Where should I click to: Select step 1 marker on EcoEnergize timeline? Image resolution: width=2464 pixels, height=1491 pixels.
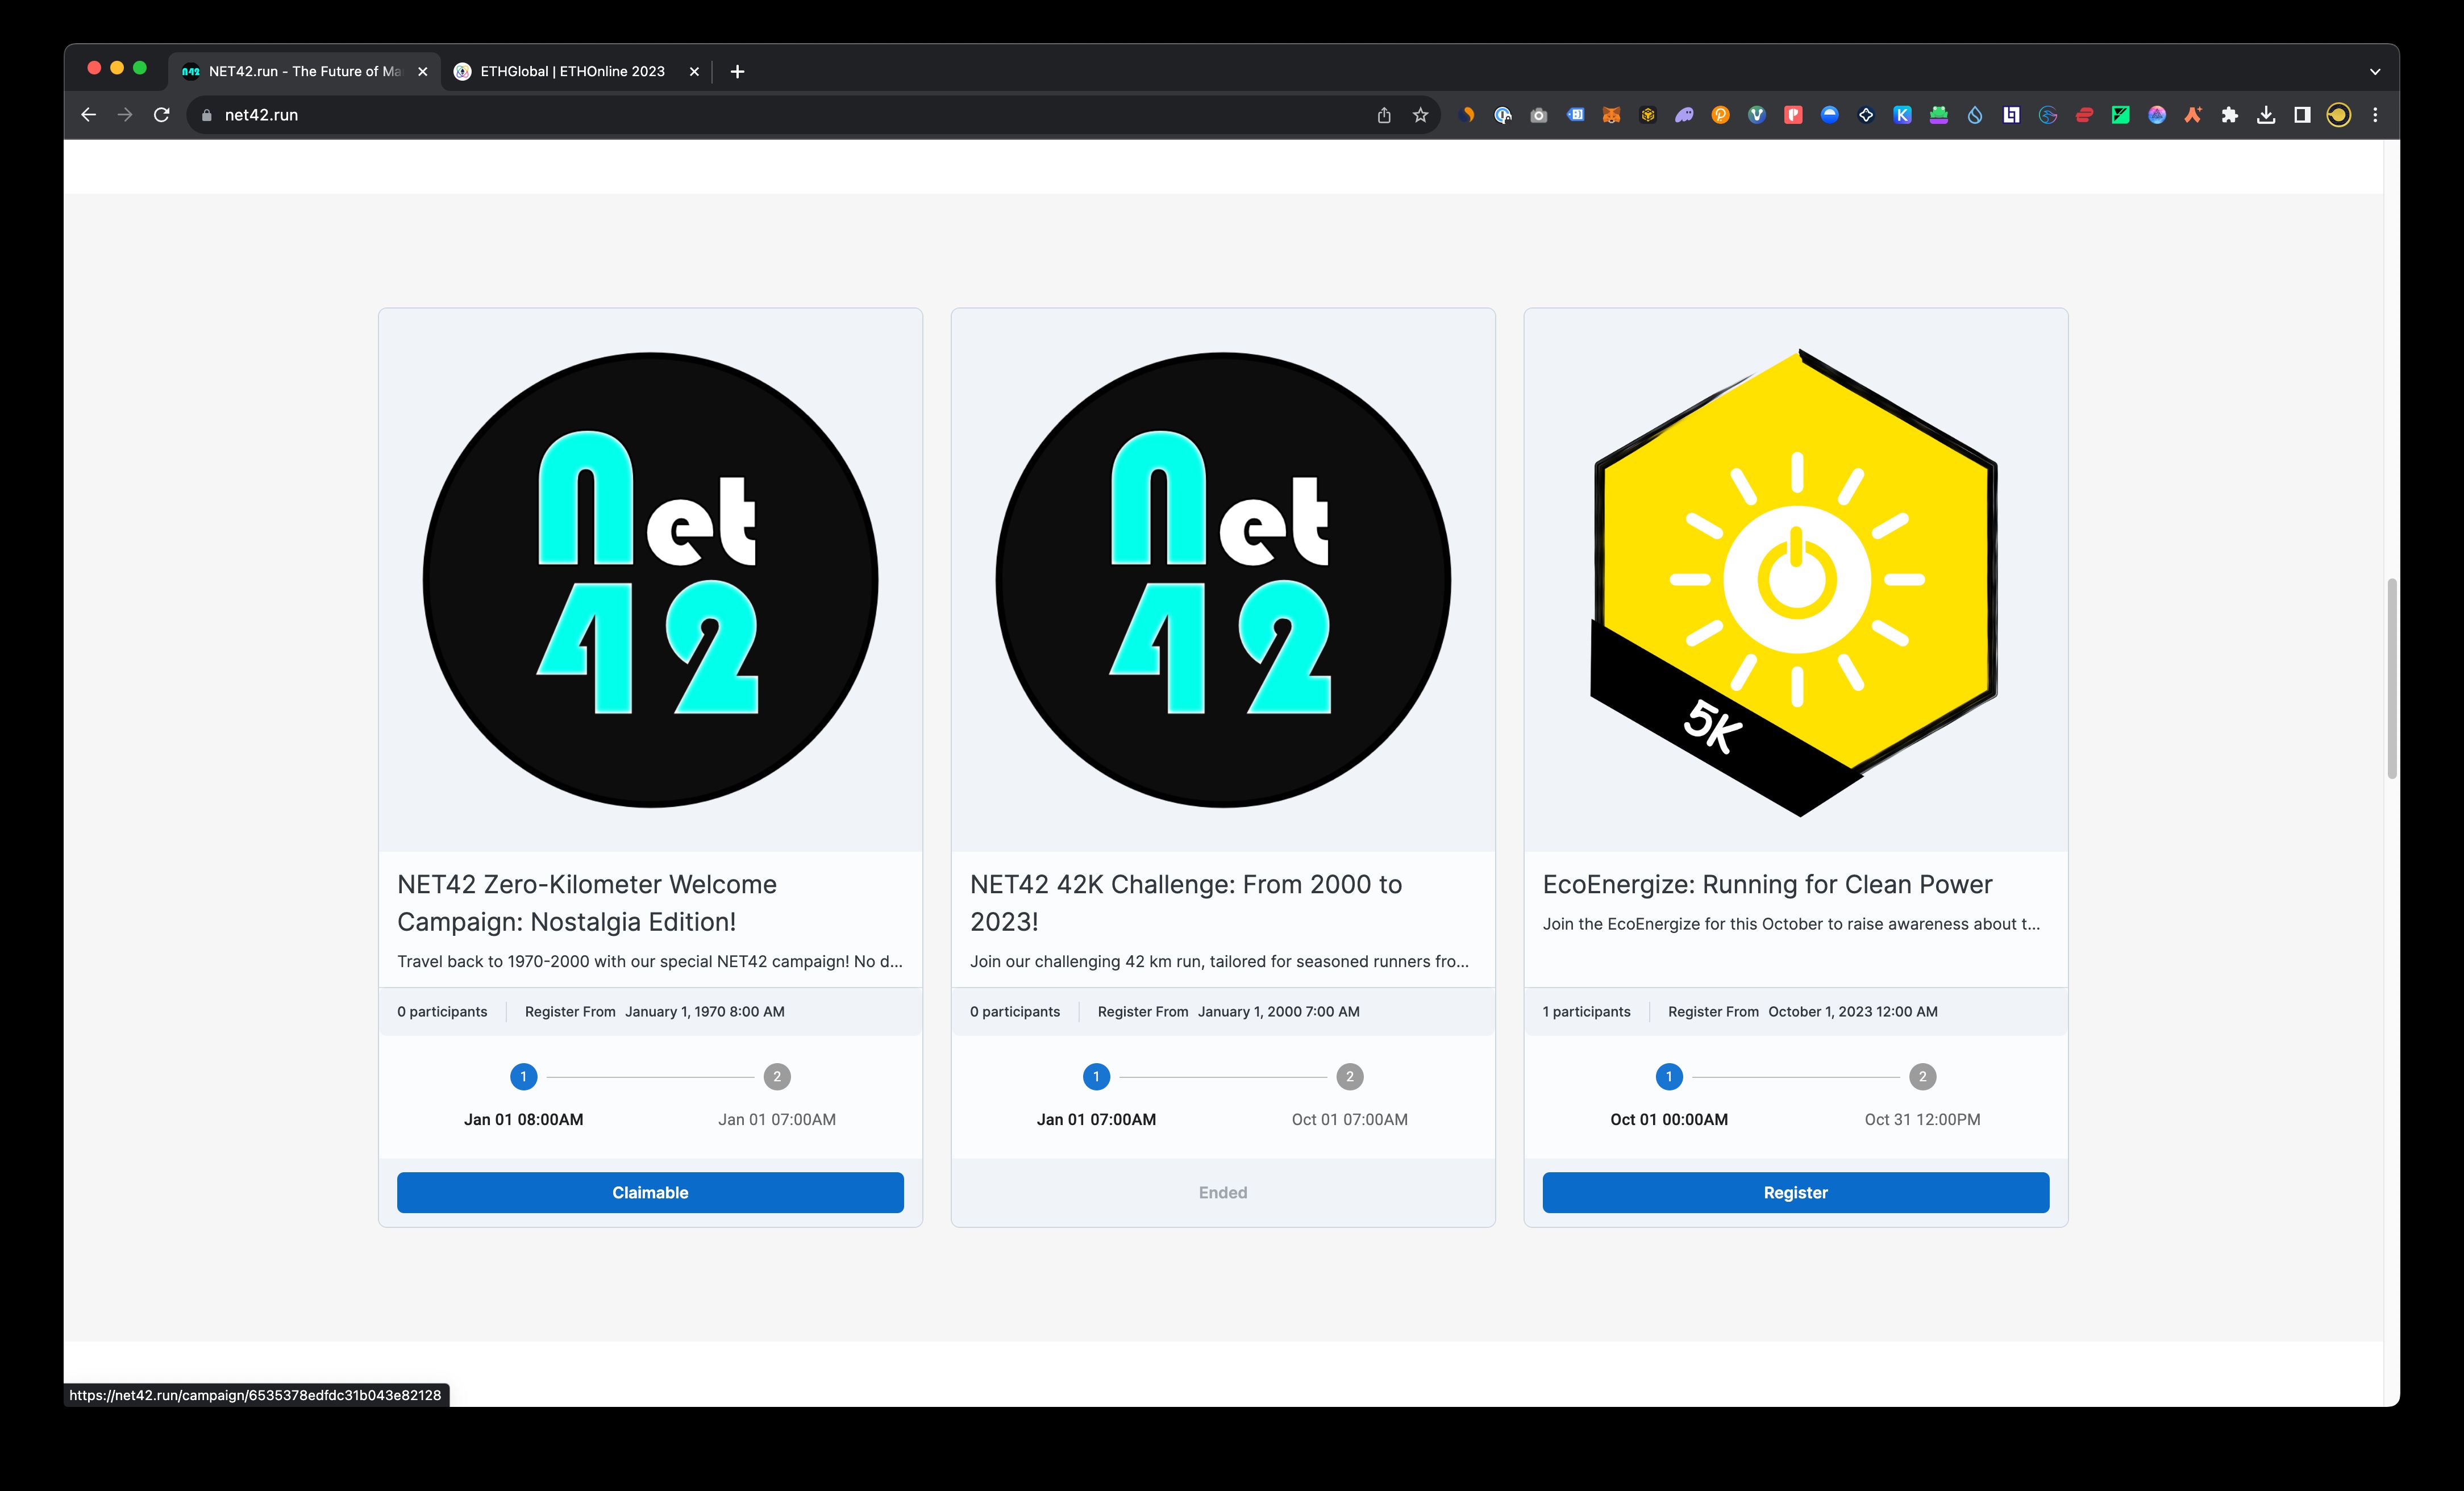[1669, 1077]
